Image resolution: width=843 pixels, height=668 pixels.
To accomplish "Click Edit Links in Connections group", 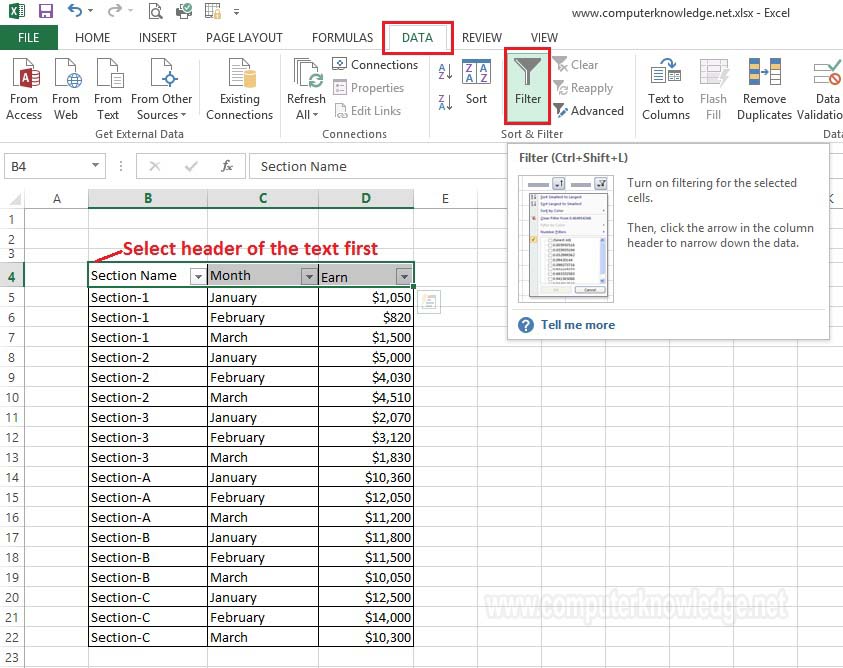I will [x=367, y=111].
